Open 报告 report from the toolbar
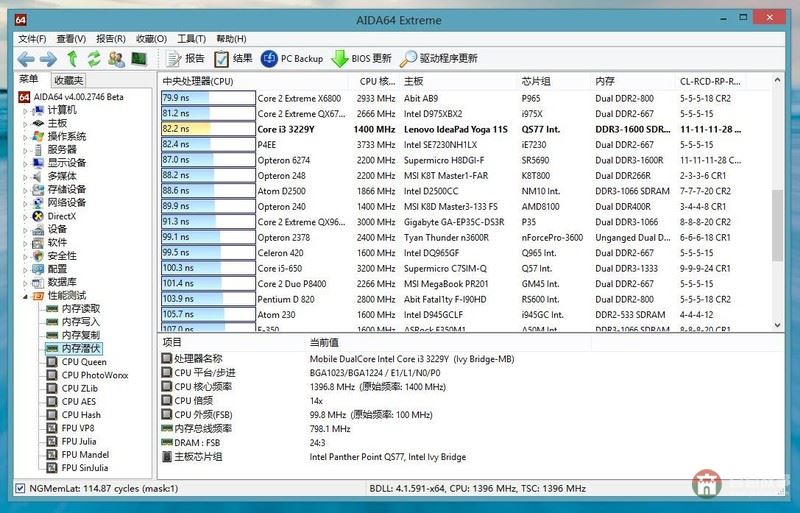800x513 pixels. coord(185,59)
